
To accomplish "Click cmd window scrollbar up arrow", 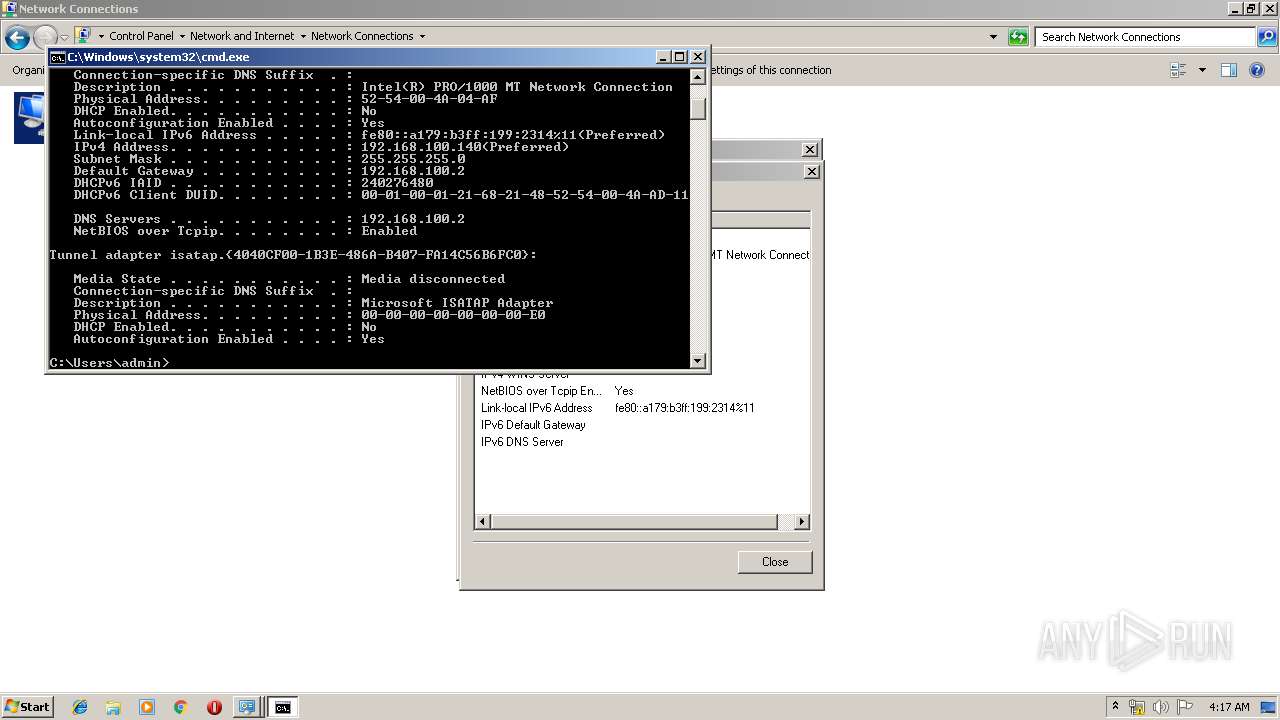I will click(698, 76).
